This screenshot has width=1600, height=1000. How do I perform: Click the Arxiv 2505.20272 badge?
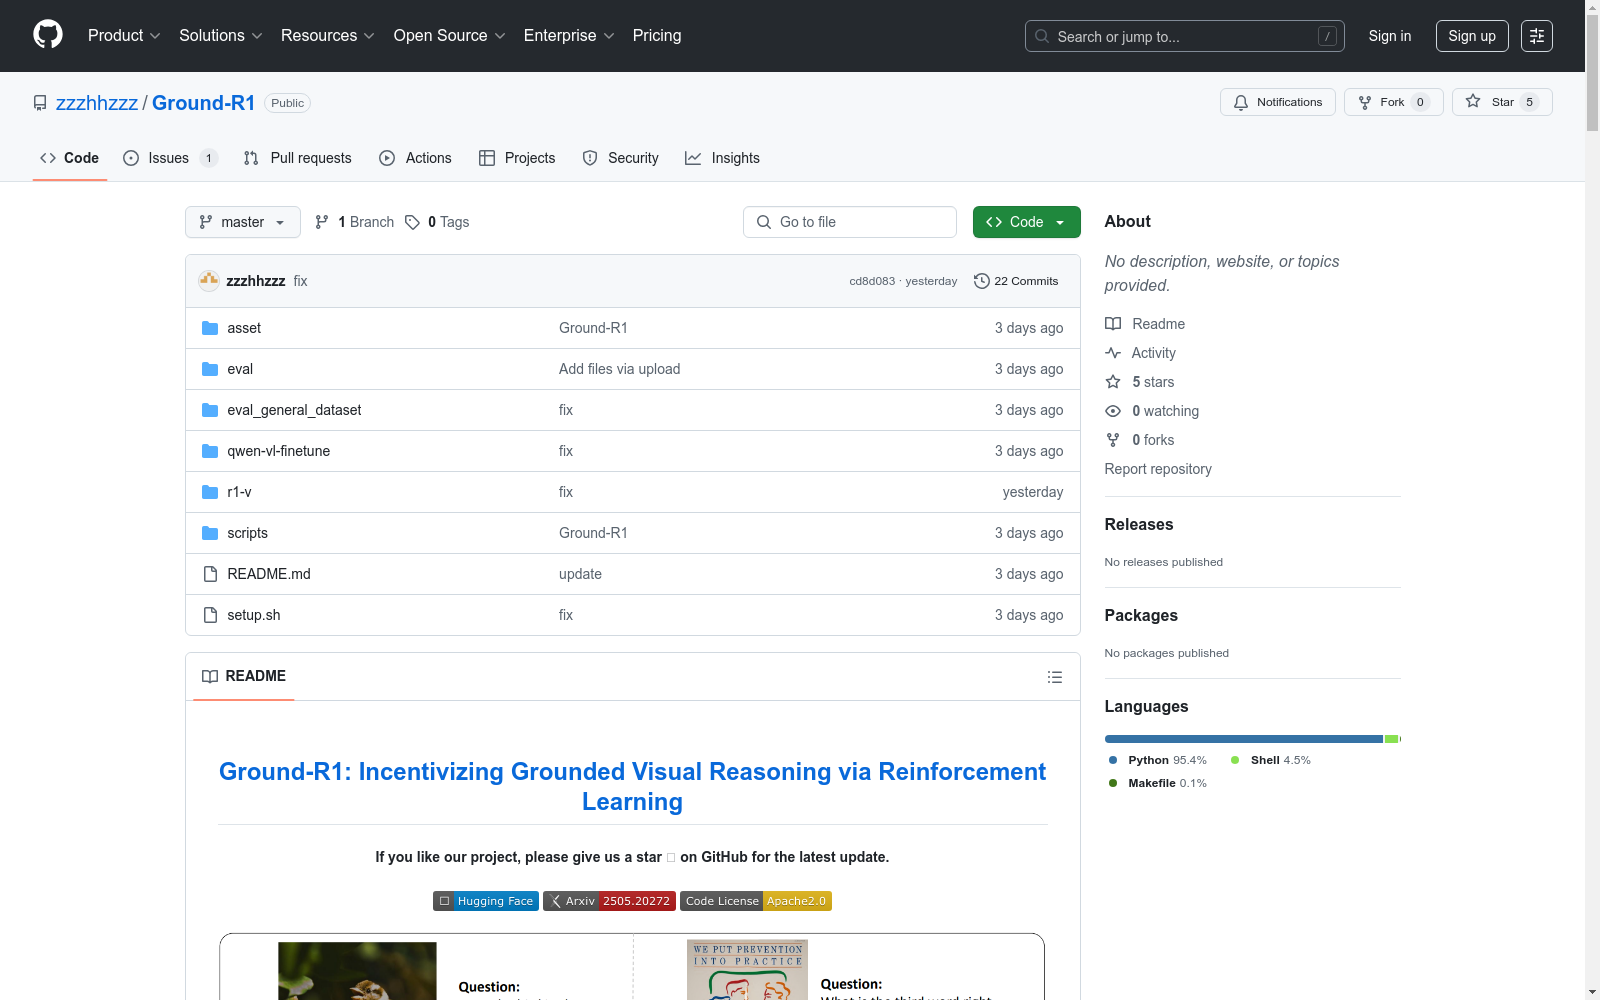tap(609, 901)
